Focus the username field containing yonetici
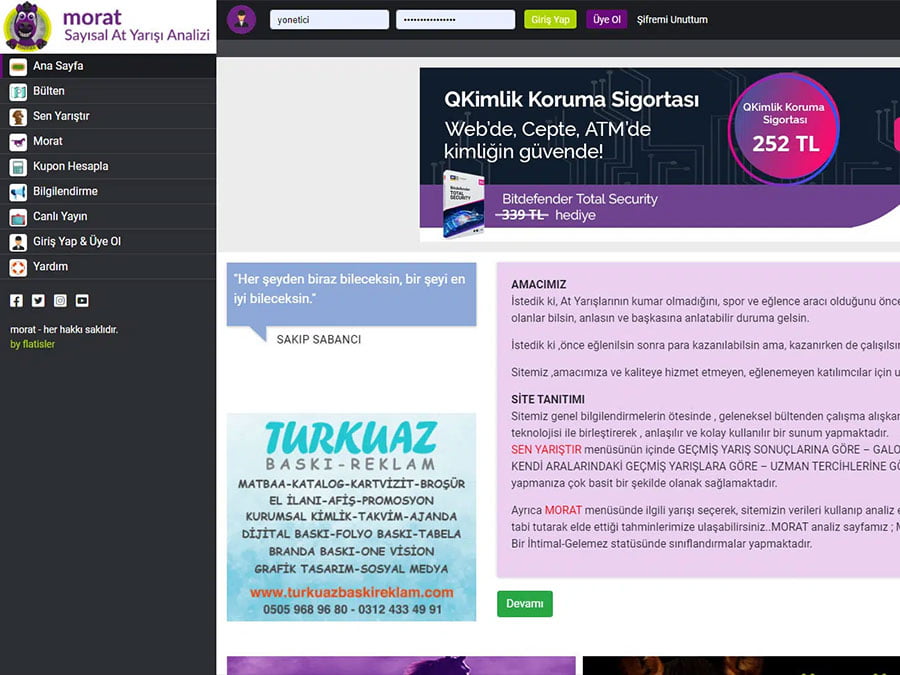Image resolution: width=900 pixels, height=675 pixels. click(x=329, y=20)
